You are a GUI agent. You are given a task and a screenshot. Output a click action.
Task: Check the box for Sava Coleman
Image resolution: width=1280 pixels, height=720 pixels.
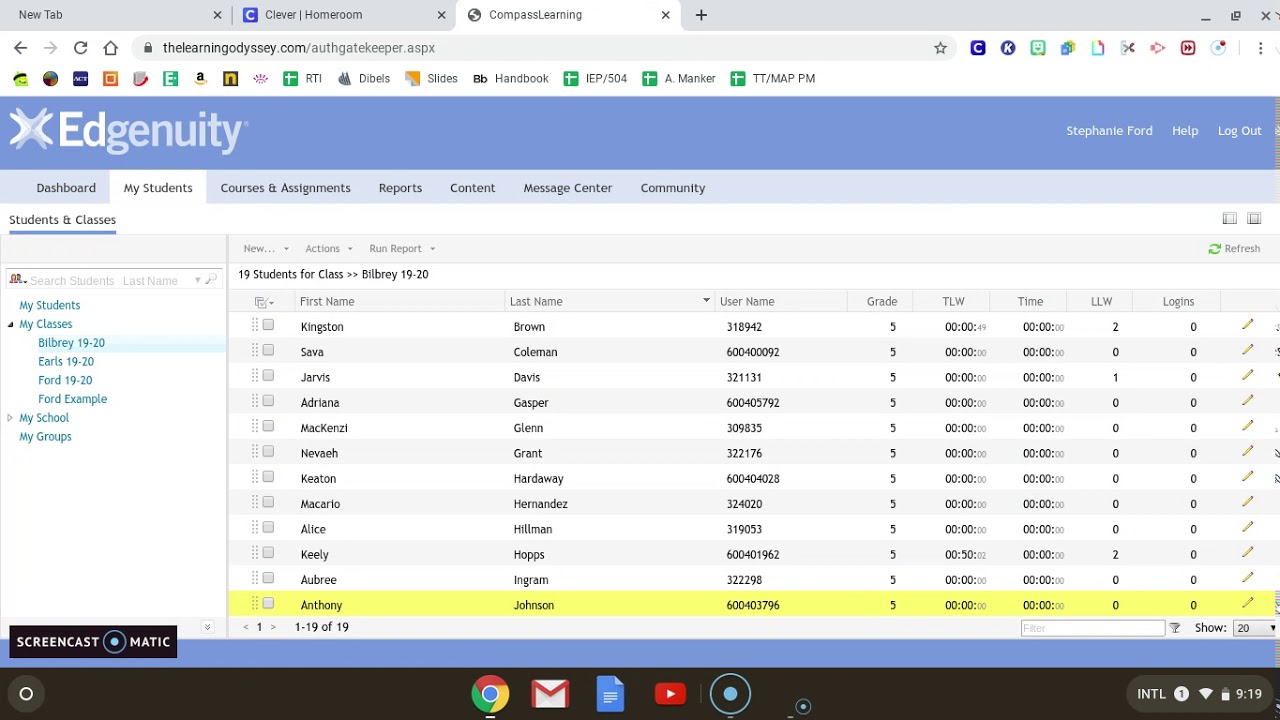point(268,350)
